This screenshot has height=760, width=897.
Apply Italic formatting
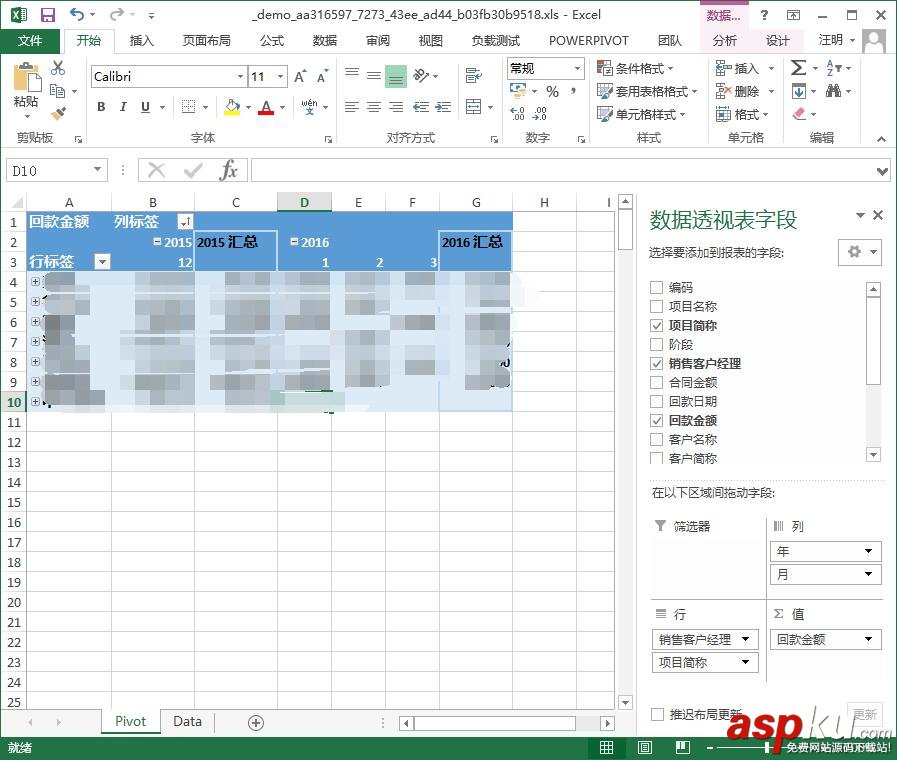coord(123,106)
